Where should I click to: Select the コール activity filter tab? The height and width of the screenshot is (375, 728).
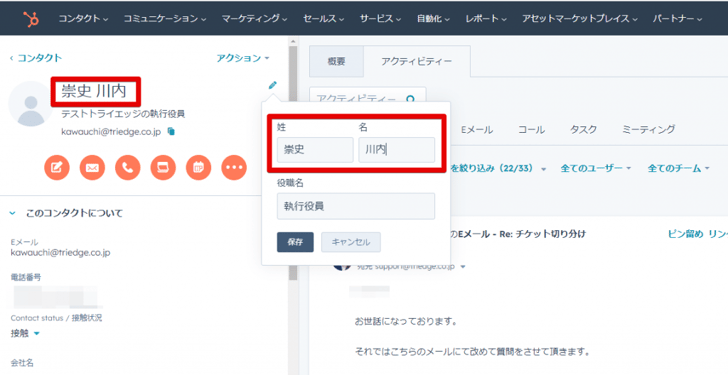click(x=532, y=130)
